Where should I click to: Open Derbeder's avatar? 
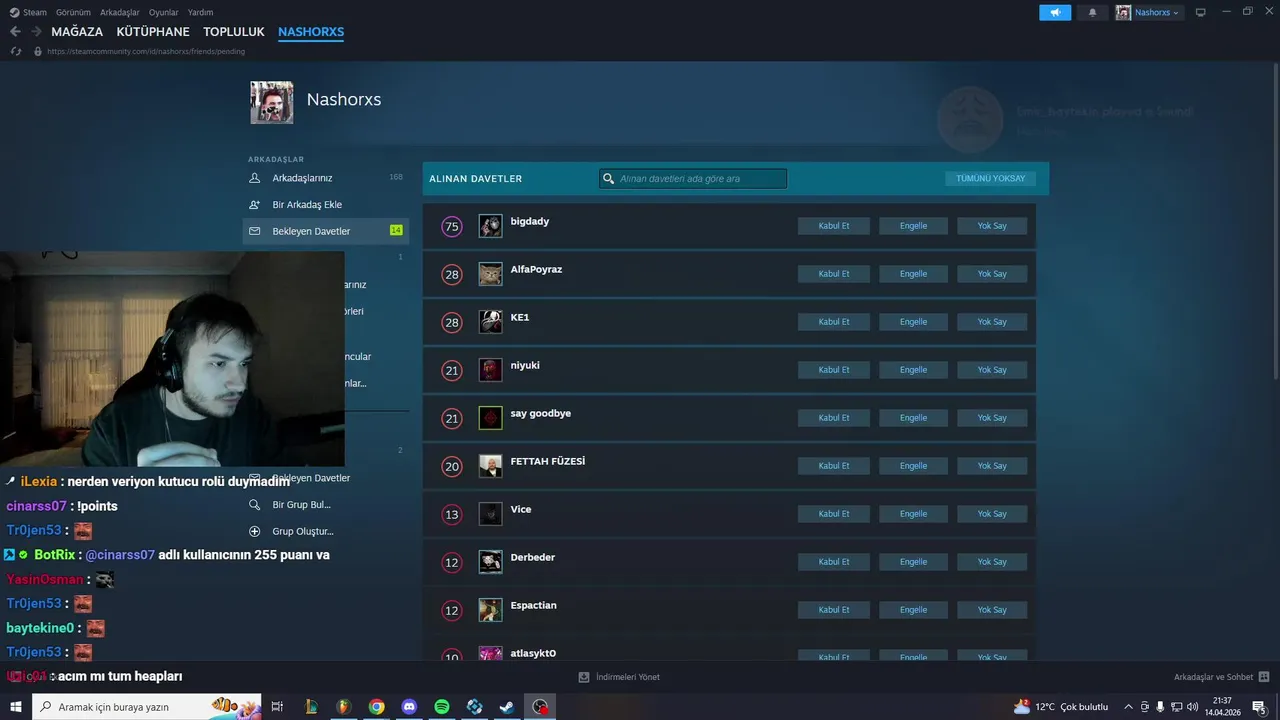coord(490,562)
